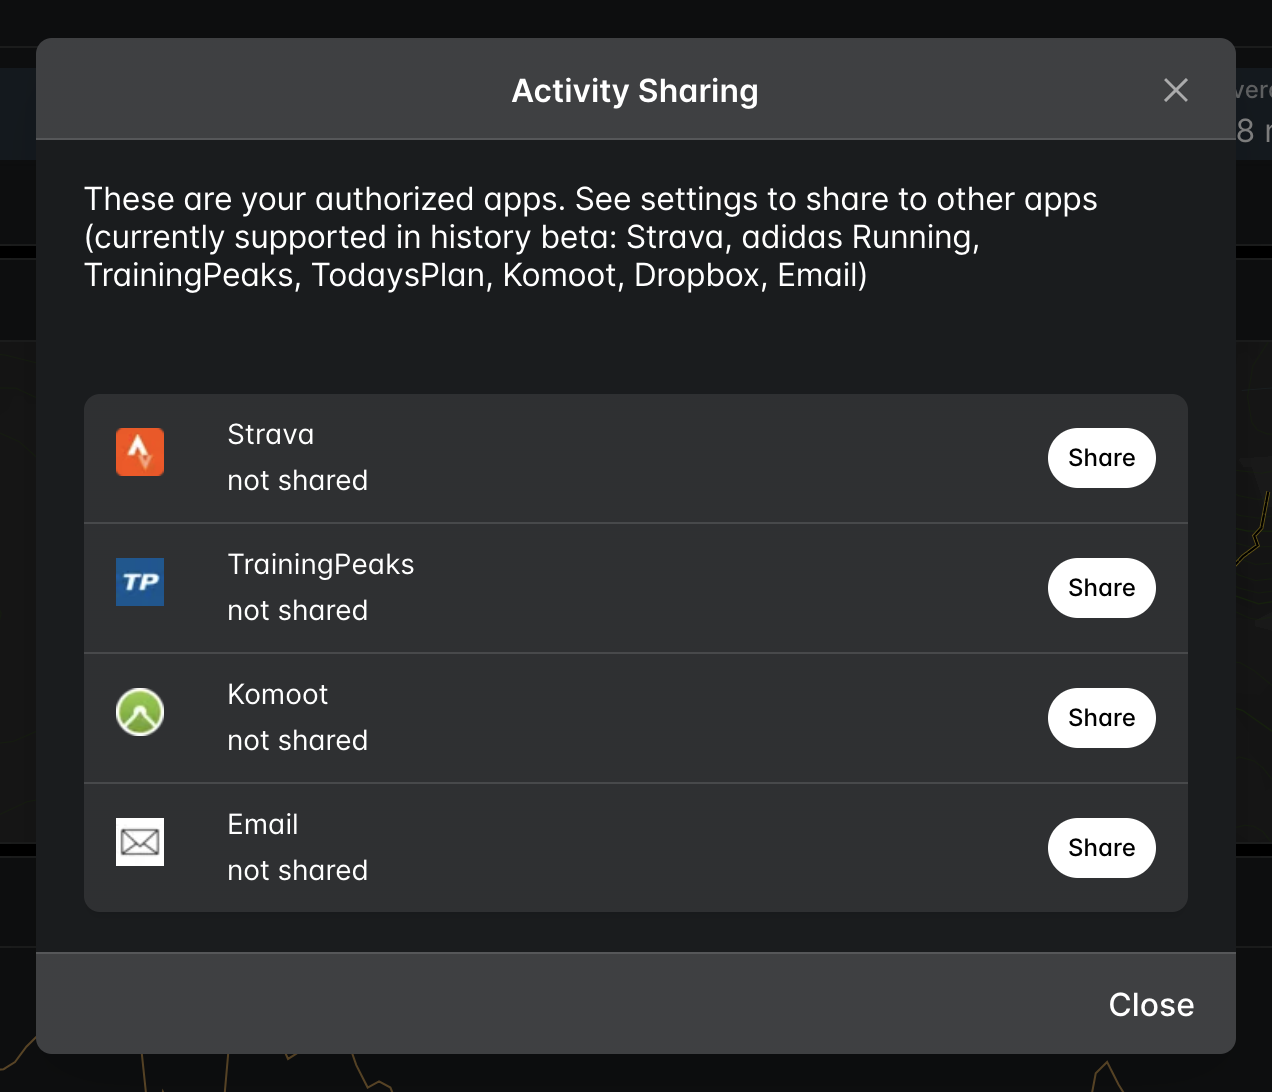The height and width of the screenshot is (1092, 1272).
Task: Share the activity via Email
Action: click(1102, 848)
